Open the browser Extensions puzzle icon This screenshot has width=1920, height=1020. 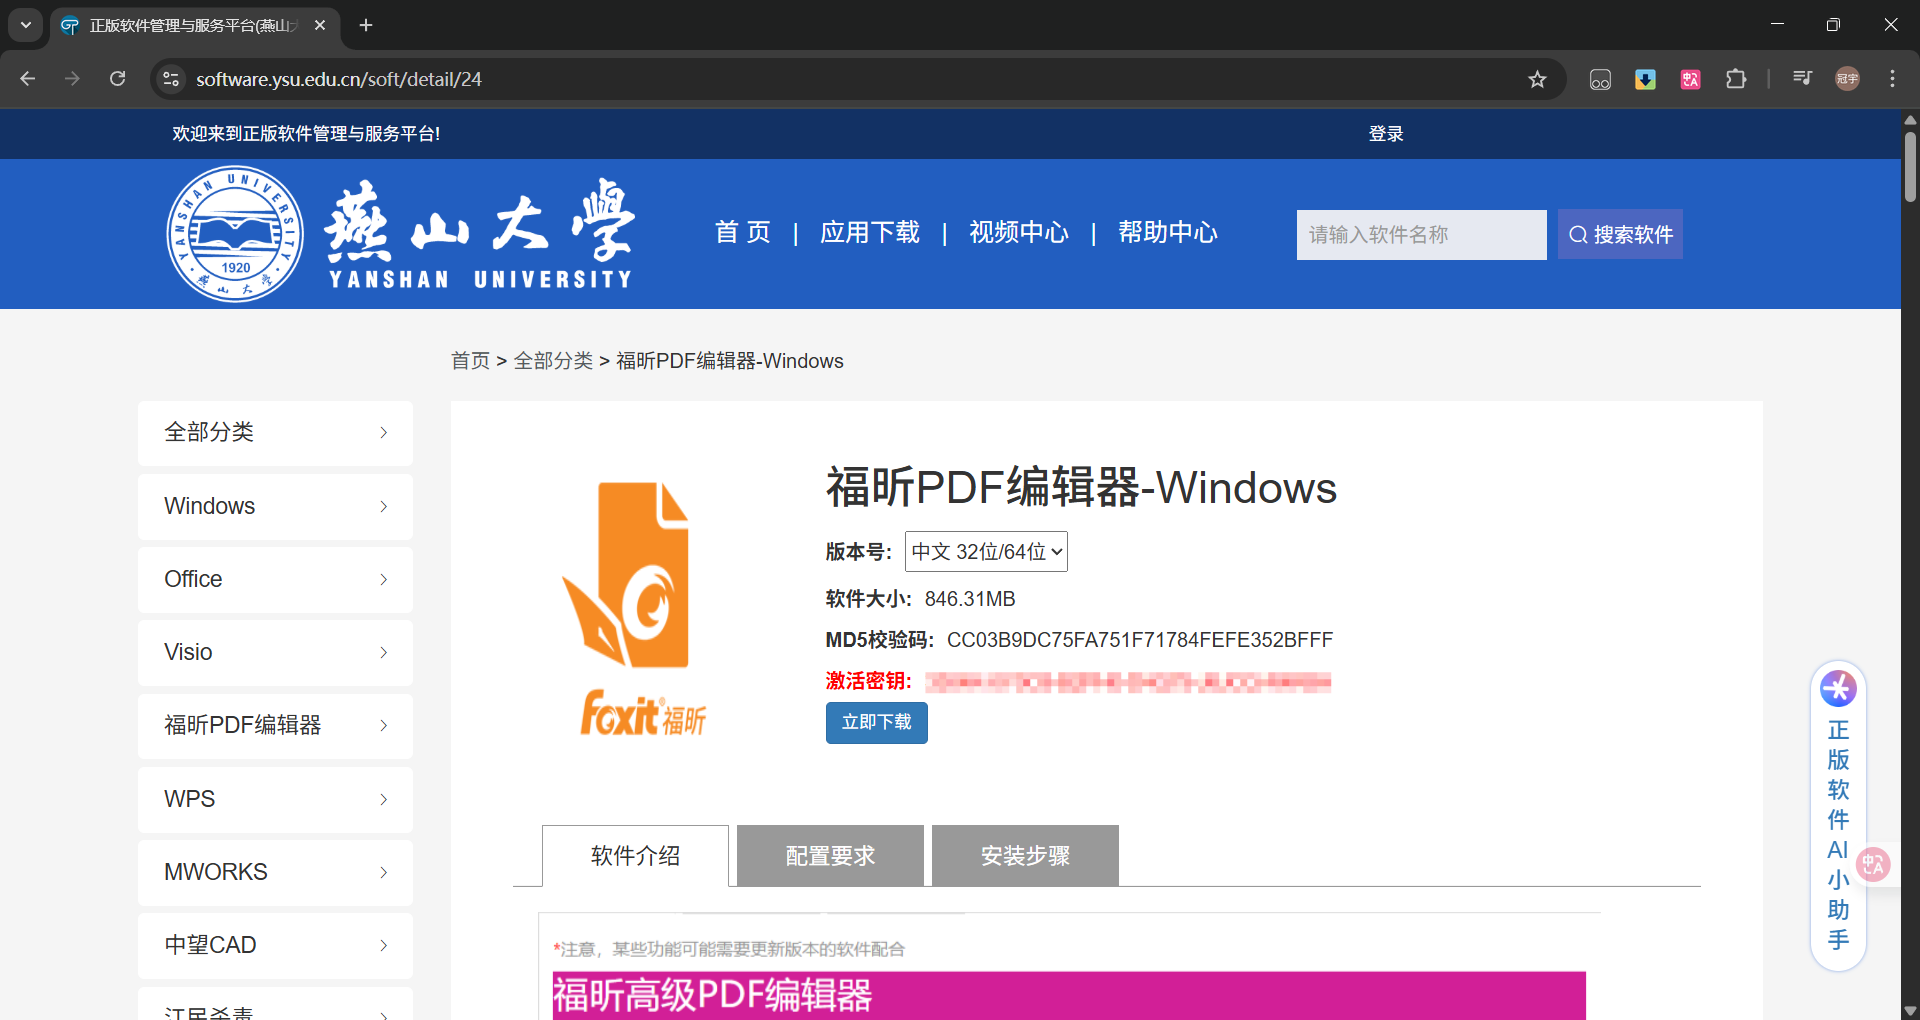click(x=1737, y=79)
